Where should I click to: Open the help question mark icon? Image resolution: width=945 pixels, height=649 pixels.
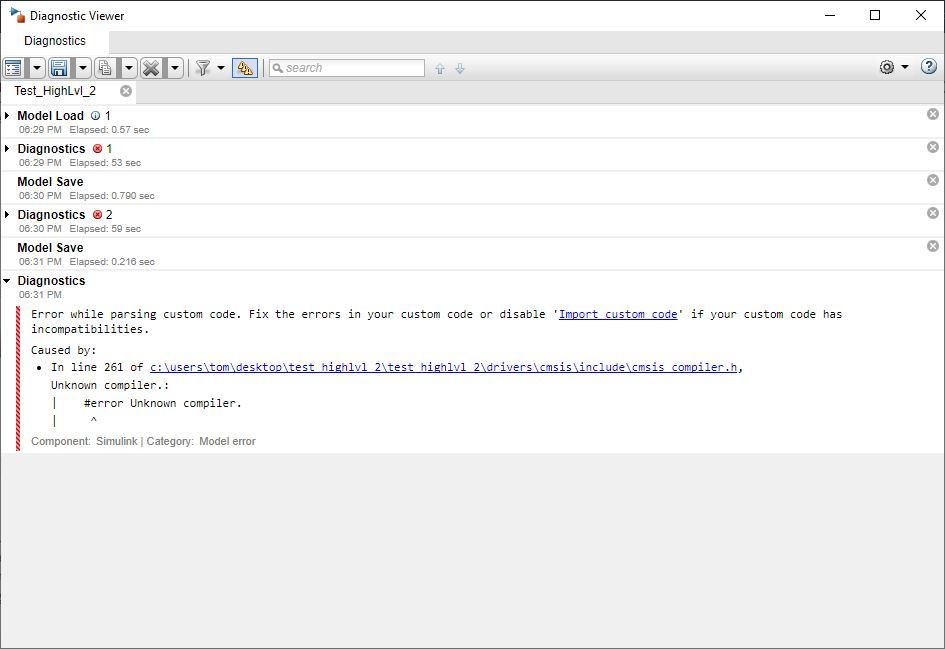click(x=929, y=66)
